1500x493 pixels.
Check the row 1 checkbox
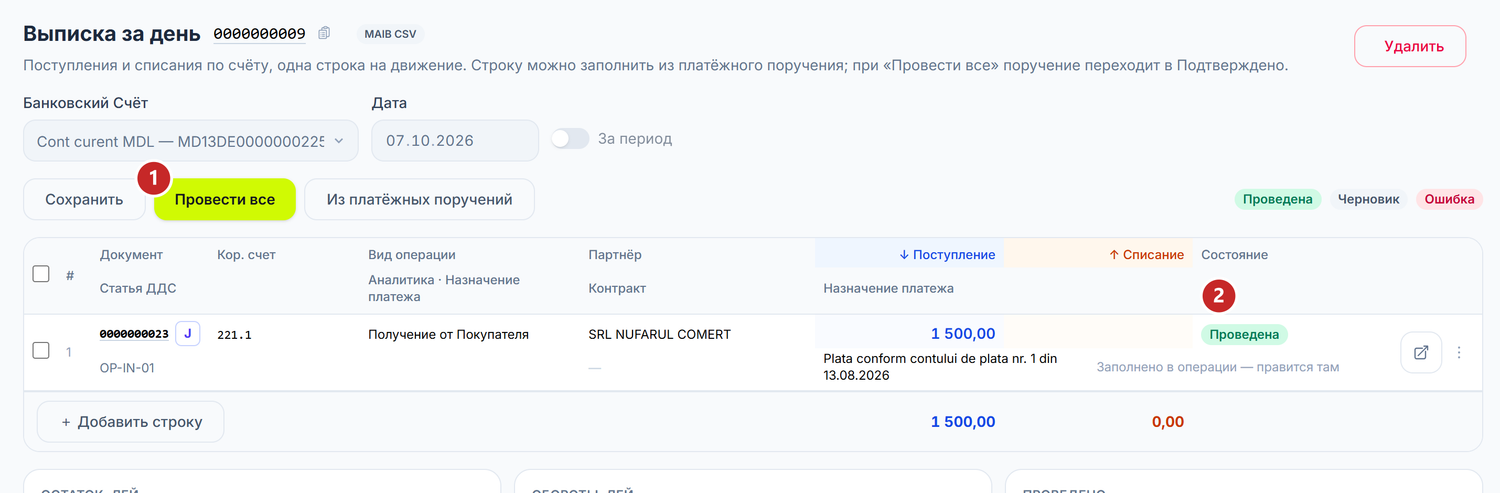tap(41, 350)
